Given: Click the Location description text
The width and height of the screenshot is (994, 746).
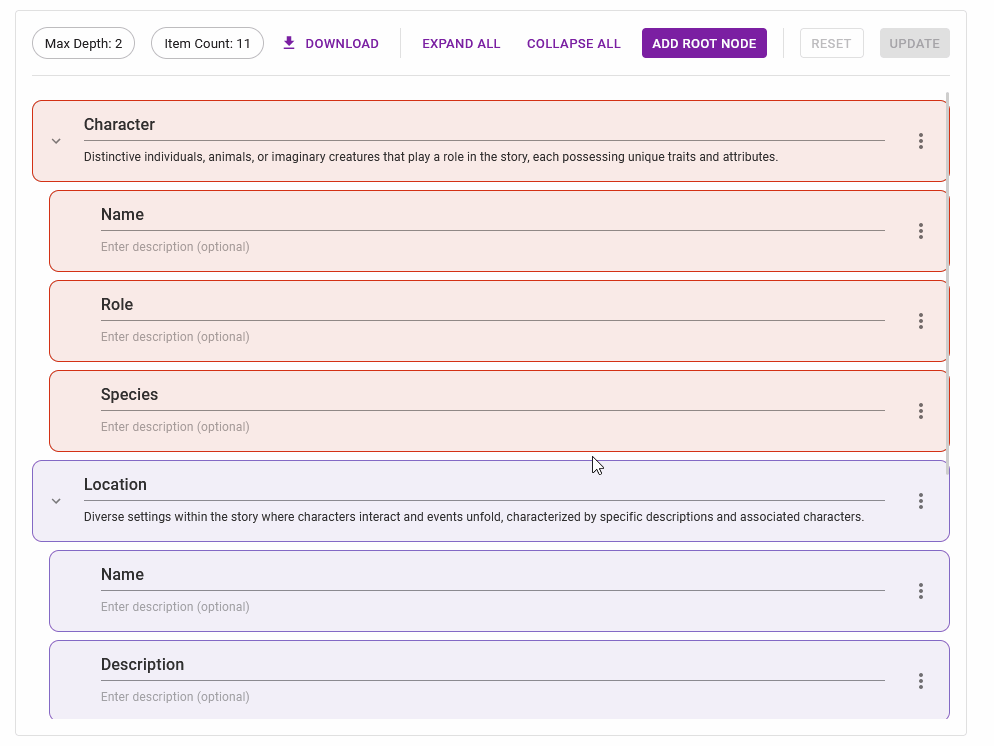Looking at the screenshot, I should 473,517.
